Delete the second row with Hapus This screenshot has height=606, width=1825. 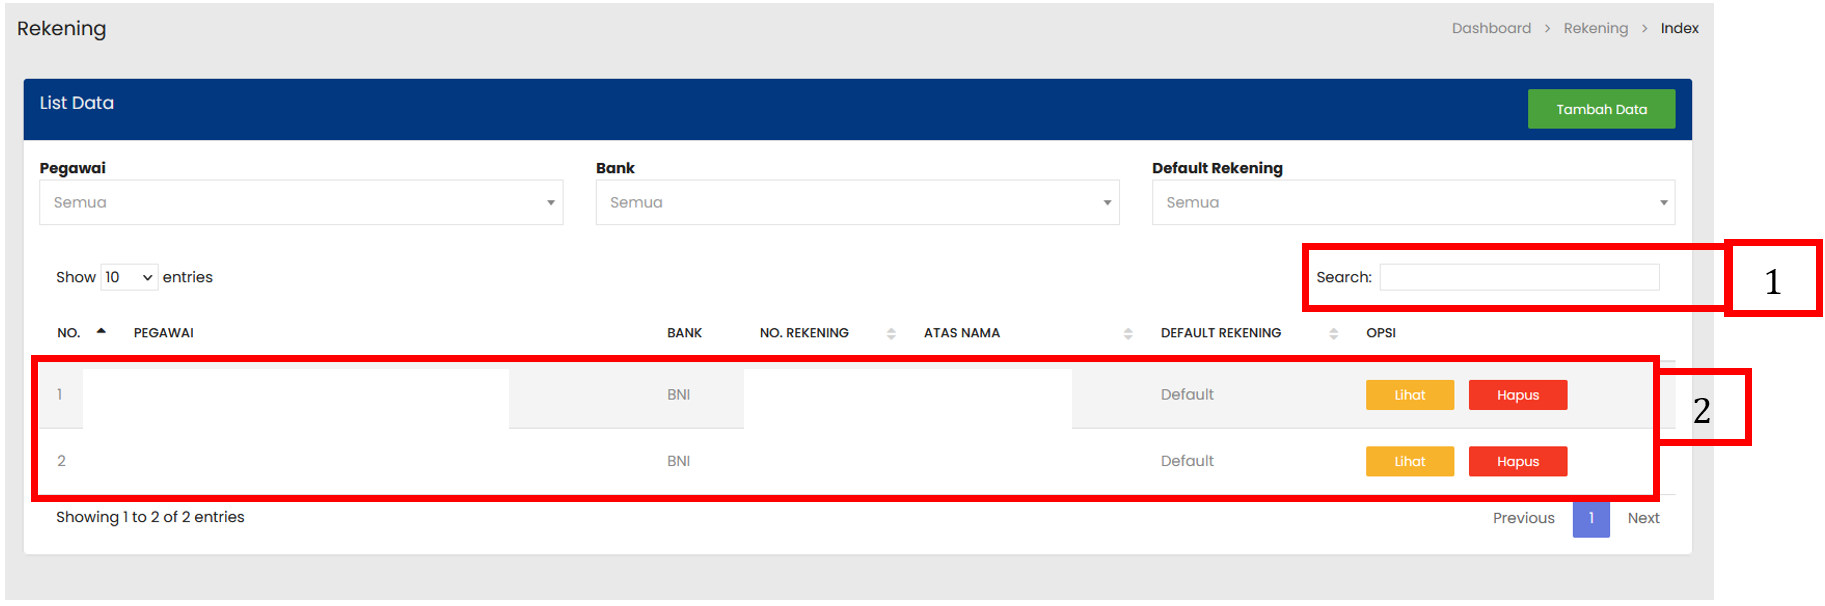pyautogui.click(x=1517, y=461)
